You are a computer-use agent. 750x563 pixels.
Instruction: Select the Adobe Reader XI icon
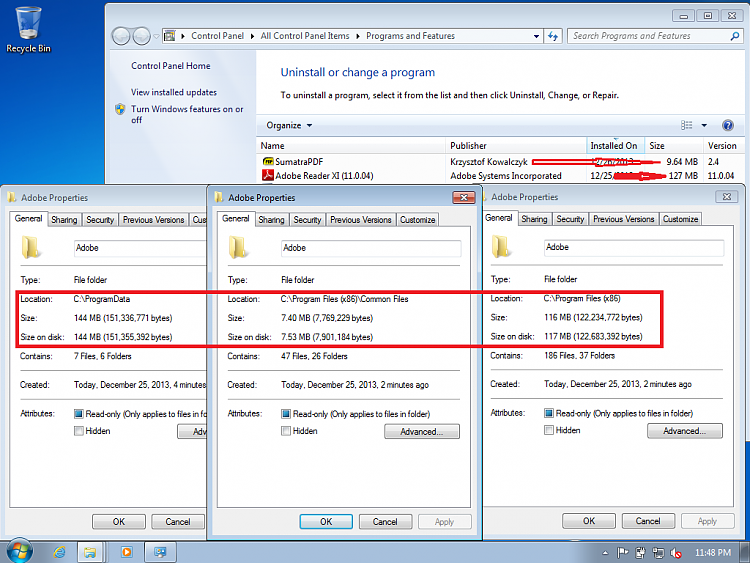pos(268,176)
